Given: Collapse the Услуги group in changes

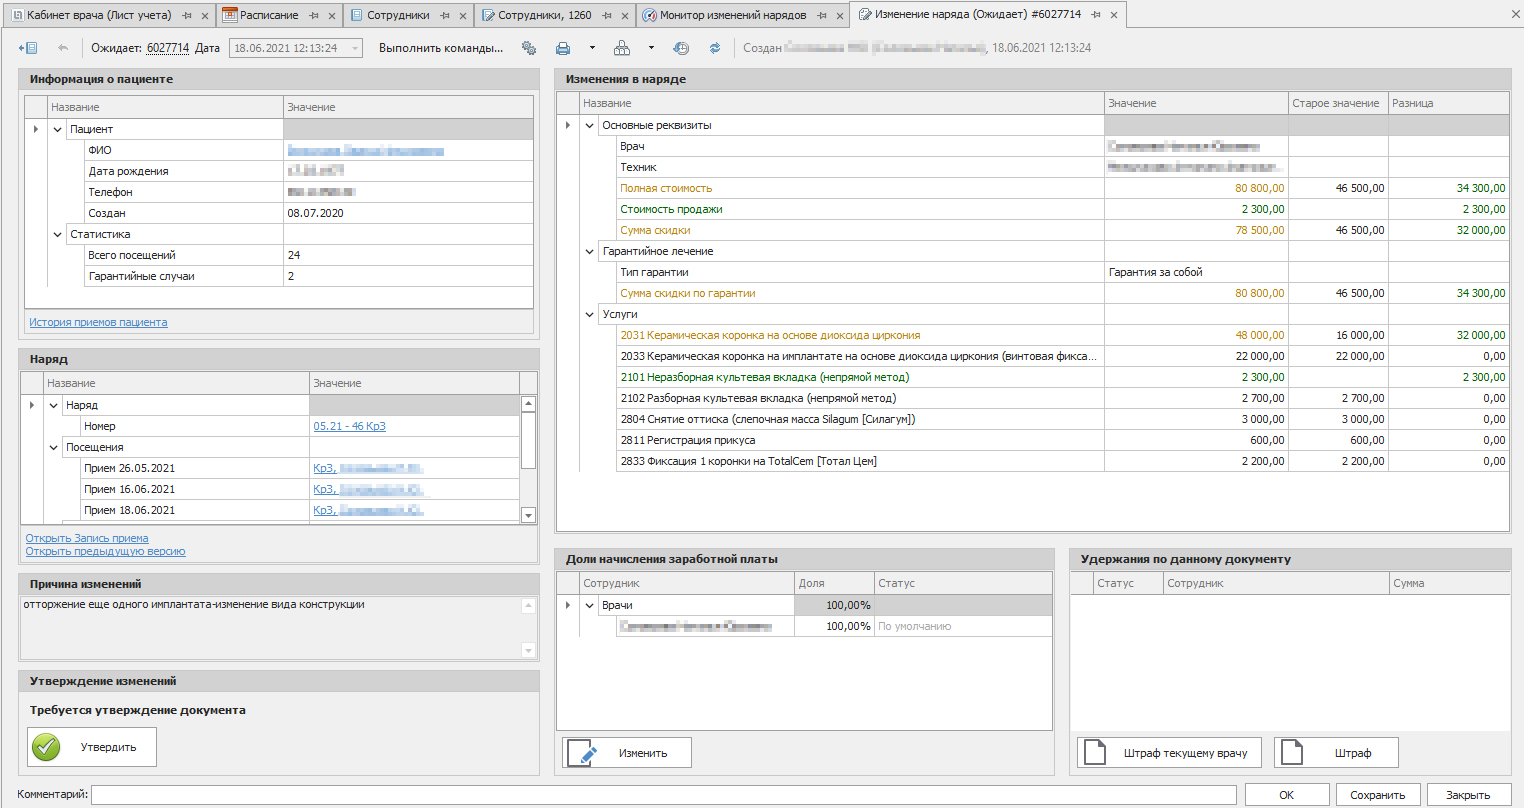Looking at the screenshot, I should [x=590, y=314].
